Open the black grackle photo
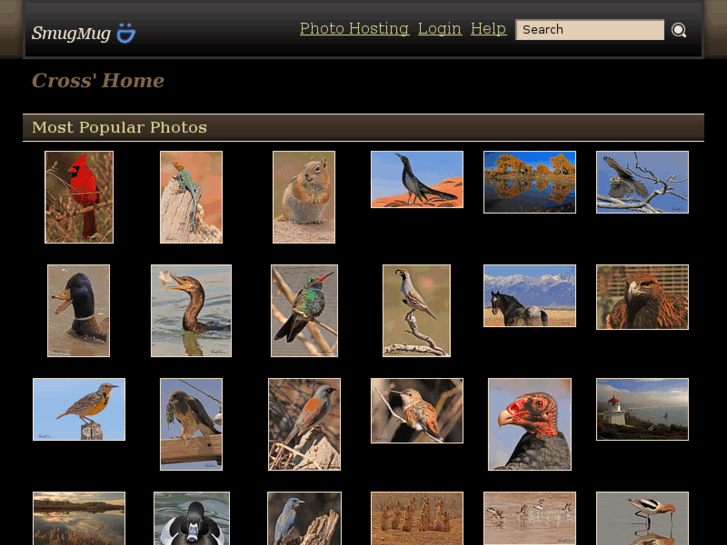This screenshot has width=727, height=545. 417,180
